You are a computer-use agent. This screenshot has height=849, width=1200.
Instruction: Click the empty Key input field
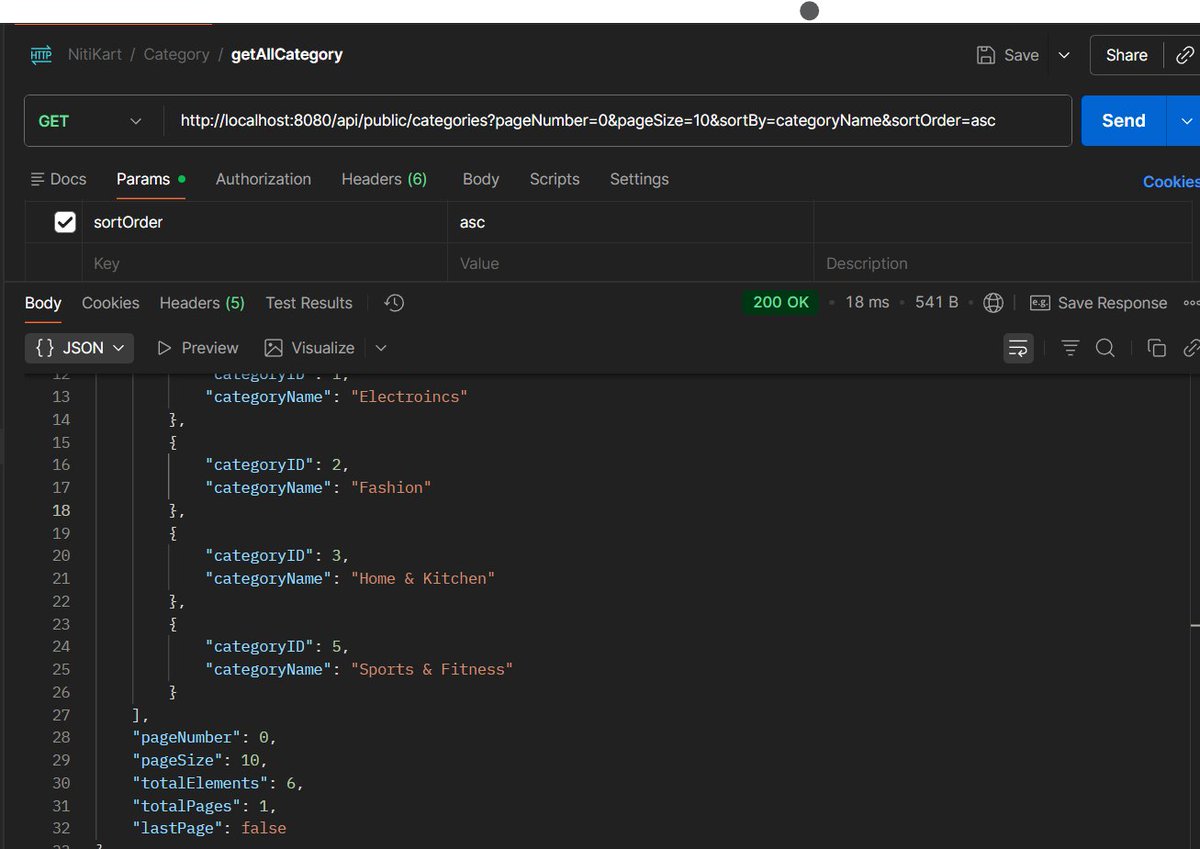coord(264,263)
